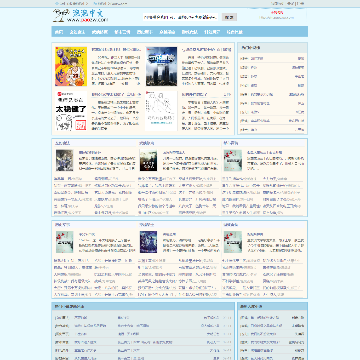The image size is (360, 360).
Task: Open the plum blossom cover in the third category block
Action: 233,160
